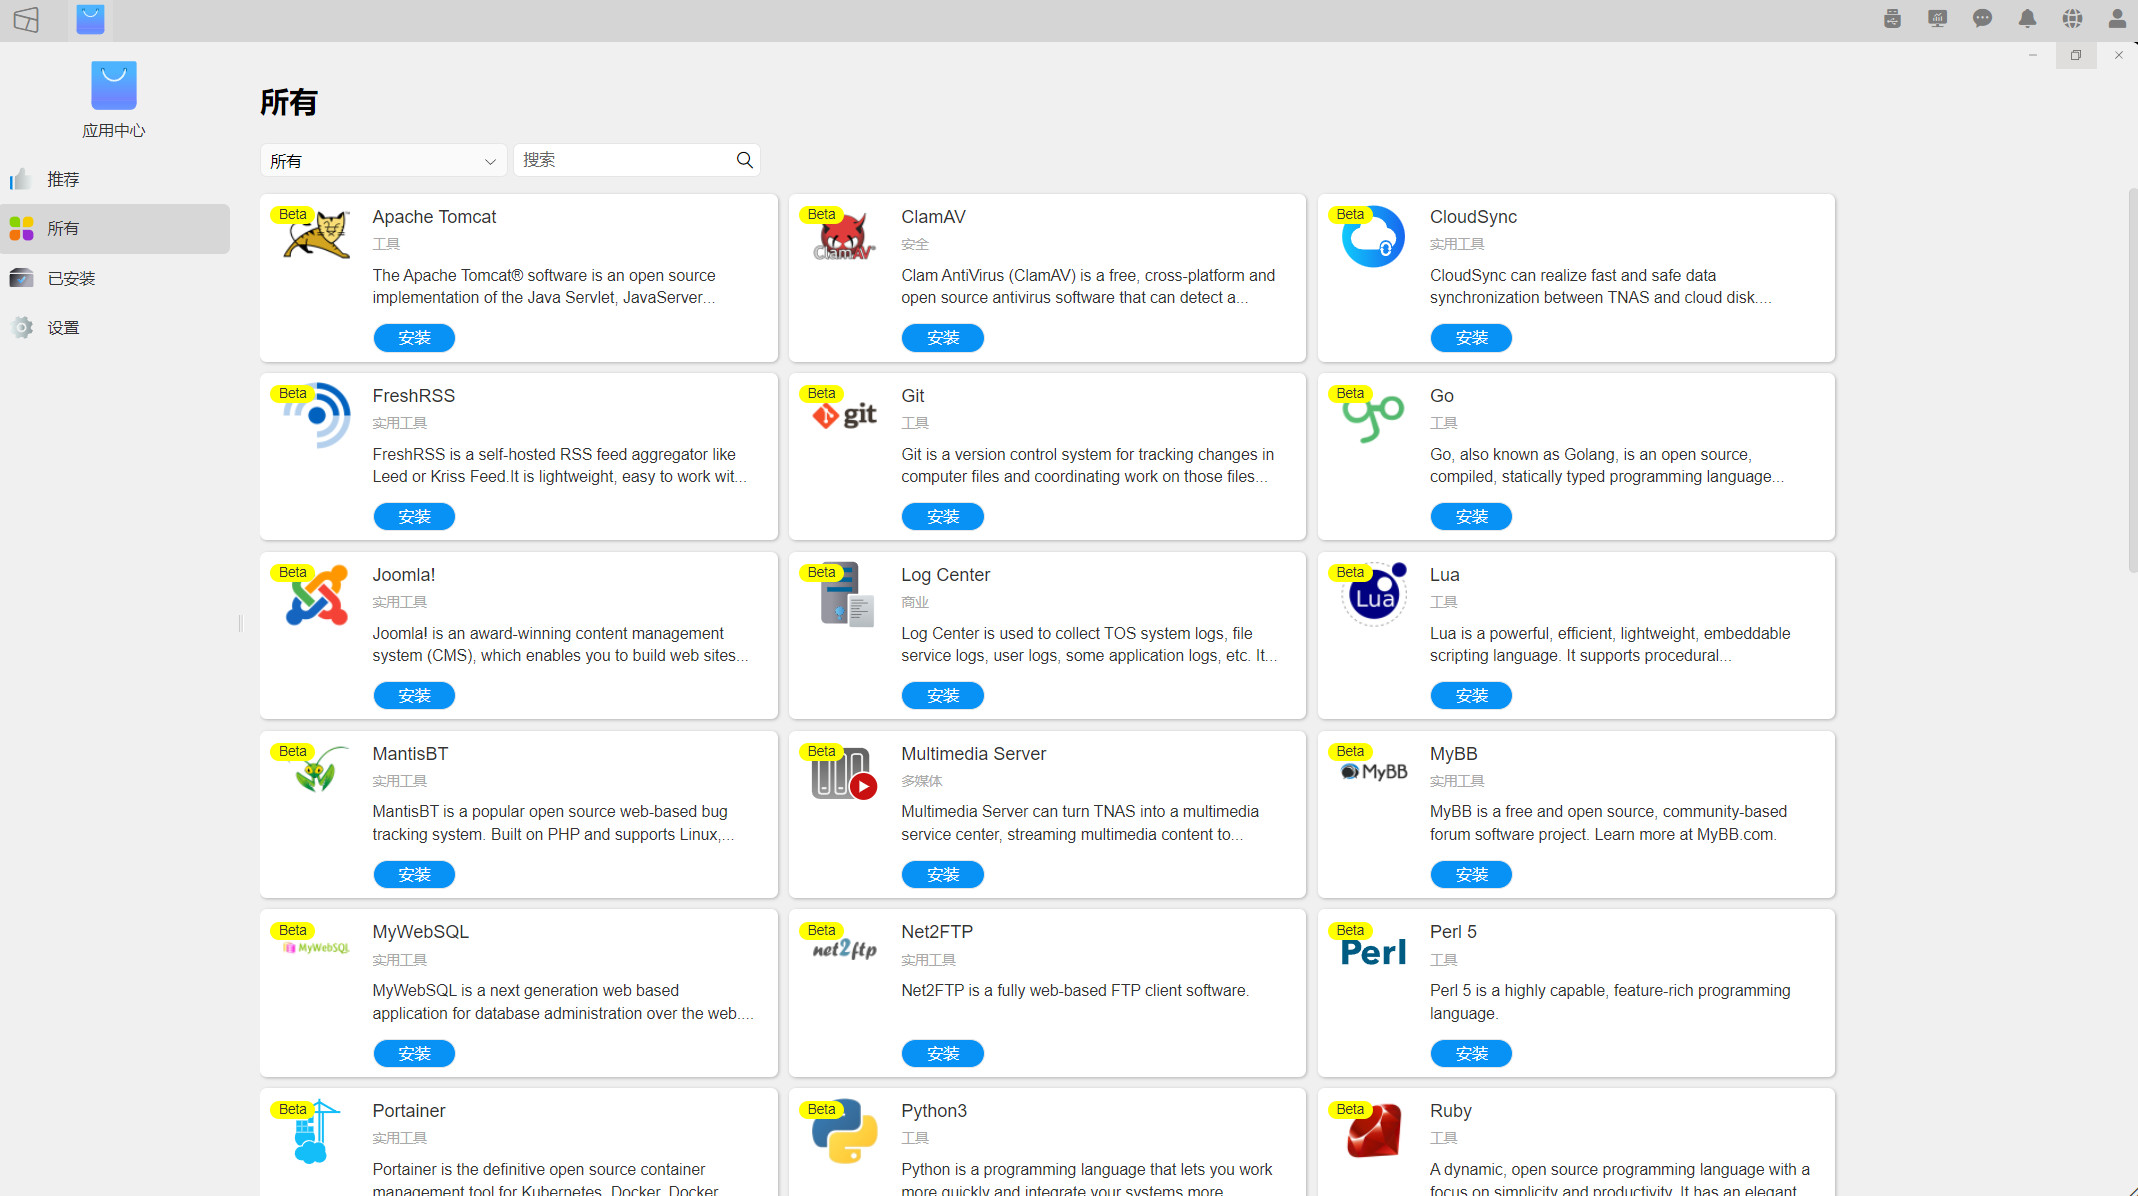Open the Portainer app title
2138x1196 pixels.
pos(409,1111)
